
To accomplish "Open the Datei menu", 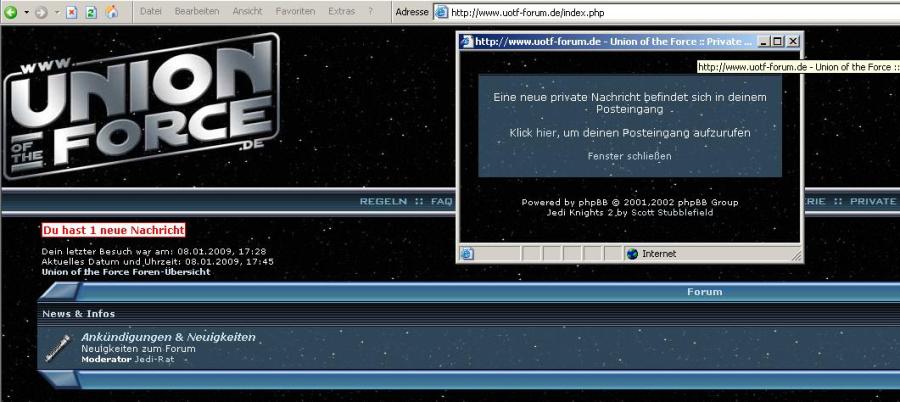I will [x=151, y=11].
